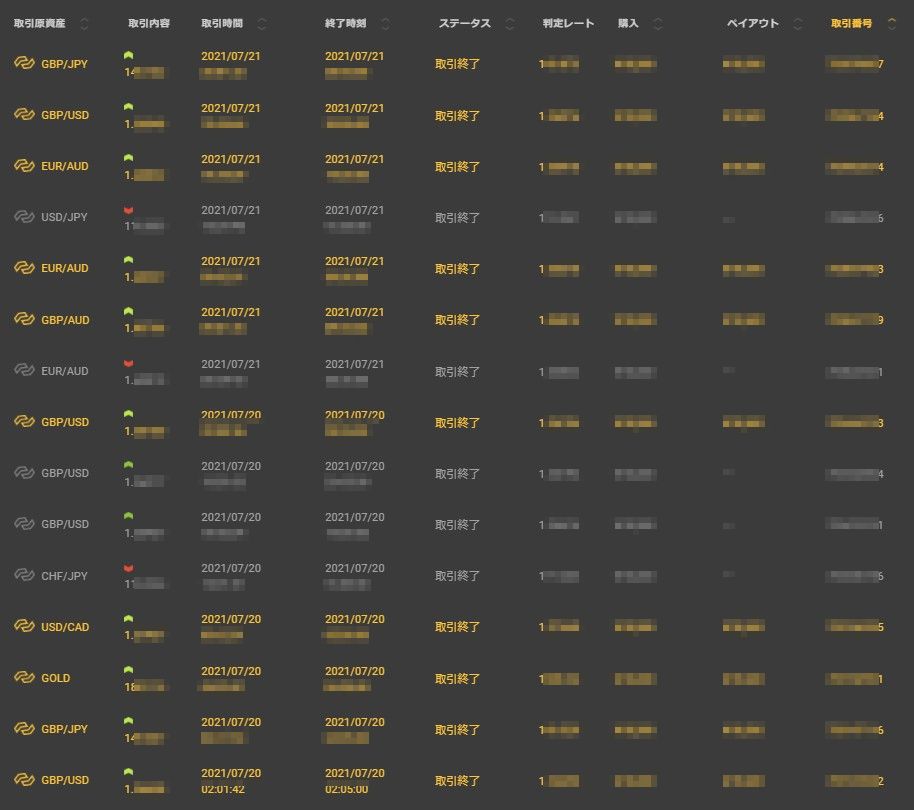Click the GOLD asset chain icon

pos(24,678)
